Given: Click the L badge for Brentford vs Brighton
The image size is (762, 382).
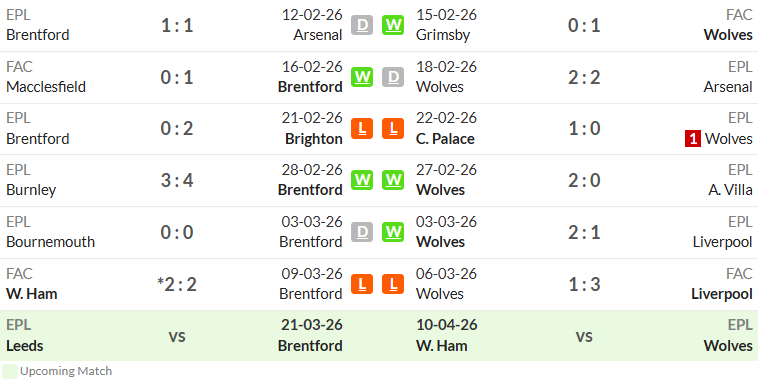Looking at the screenshot, I should pyautogui.click(x=362, y=129).
